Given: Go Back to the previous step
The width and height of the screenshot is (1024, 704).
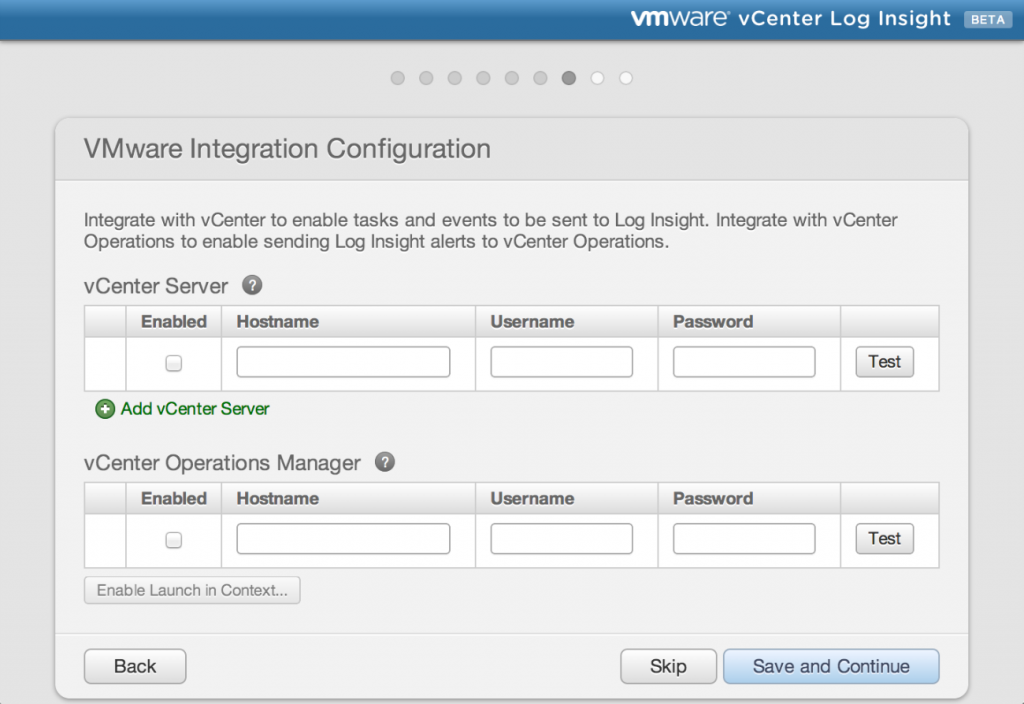Looking at the screenshot, I should (x=135, y=666).
